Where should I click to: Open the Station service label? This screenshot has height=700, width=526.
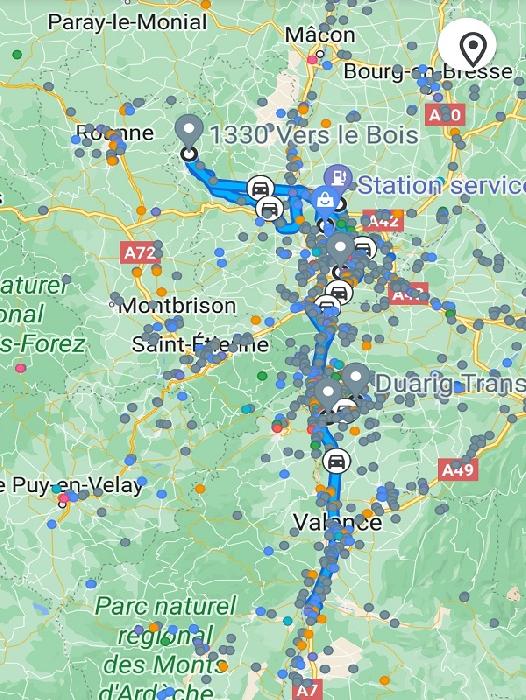[442, 185]
